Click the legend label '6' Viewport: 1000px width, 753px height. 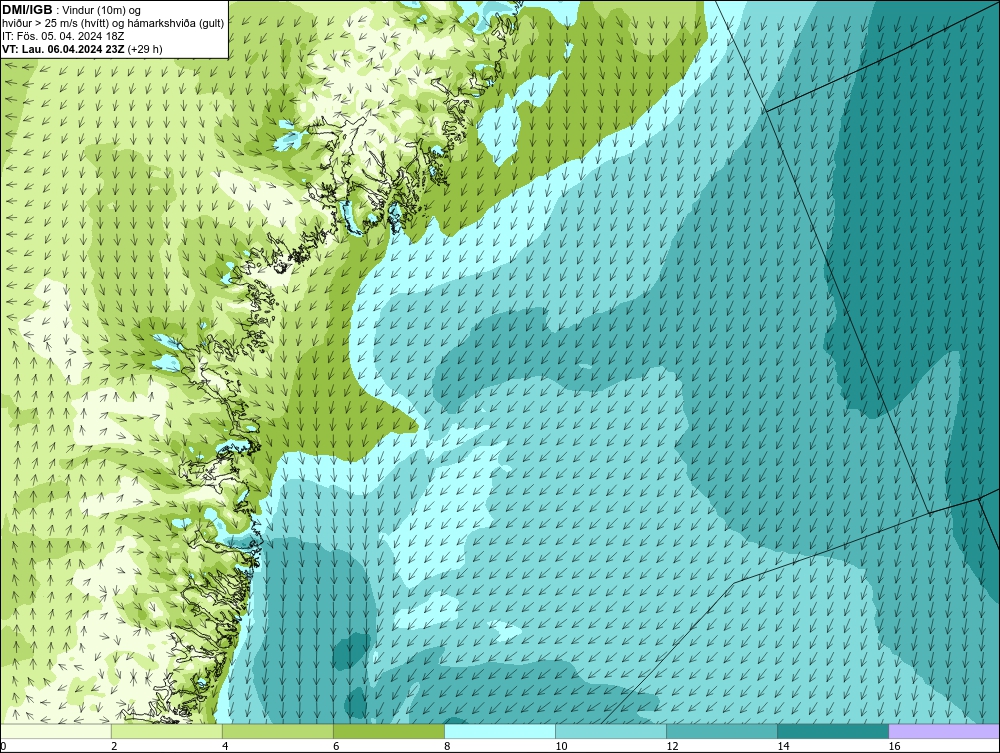point(336,746)
